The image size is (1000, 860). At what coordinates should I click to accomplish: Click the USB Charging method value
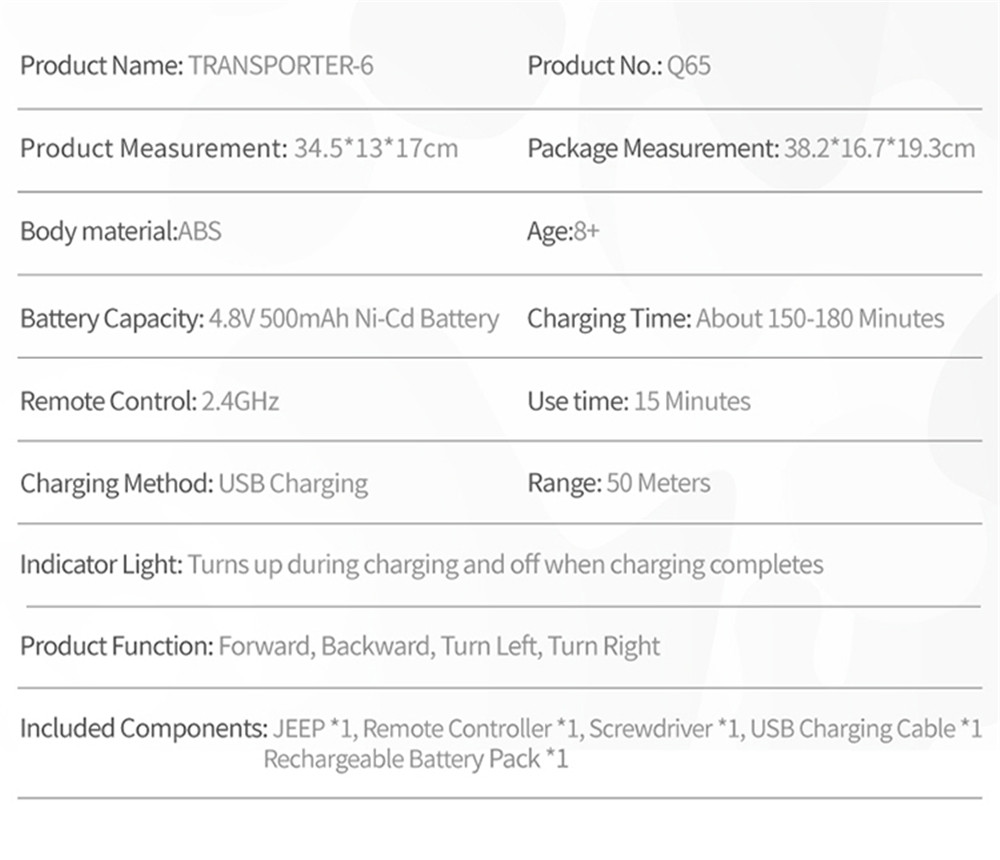click(x=293, y=484)
